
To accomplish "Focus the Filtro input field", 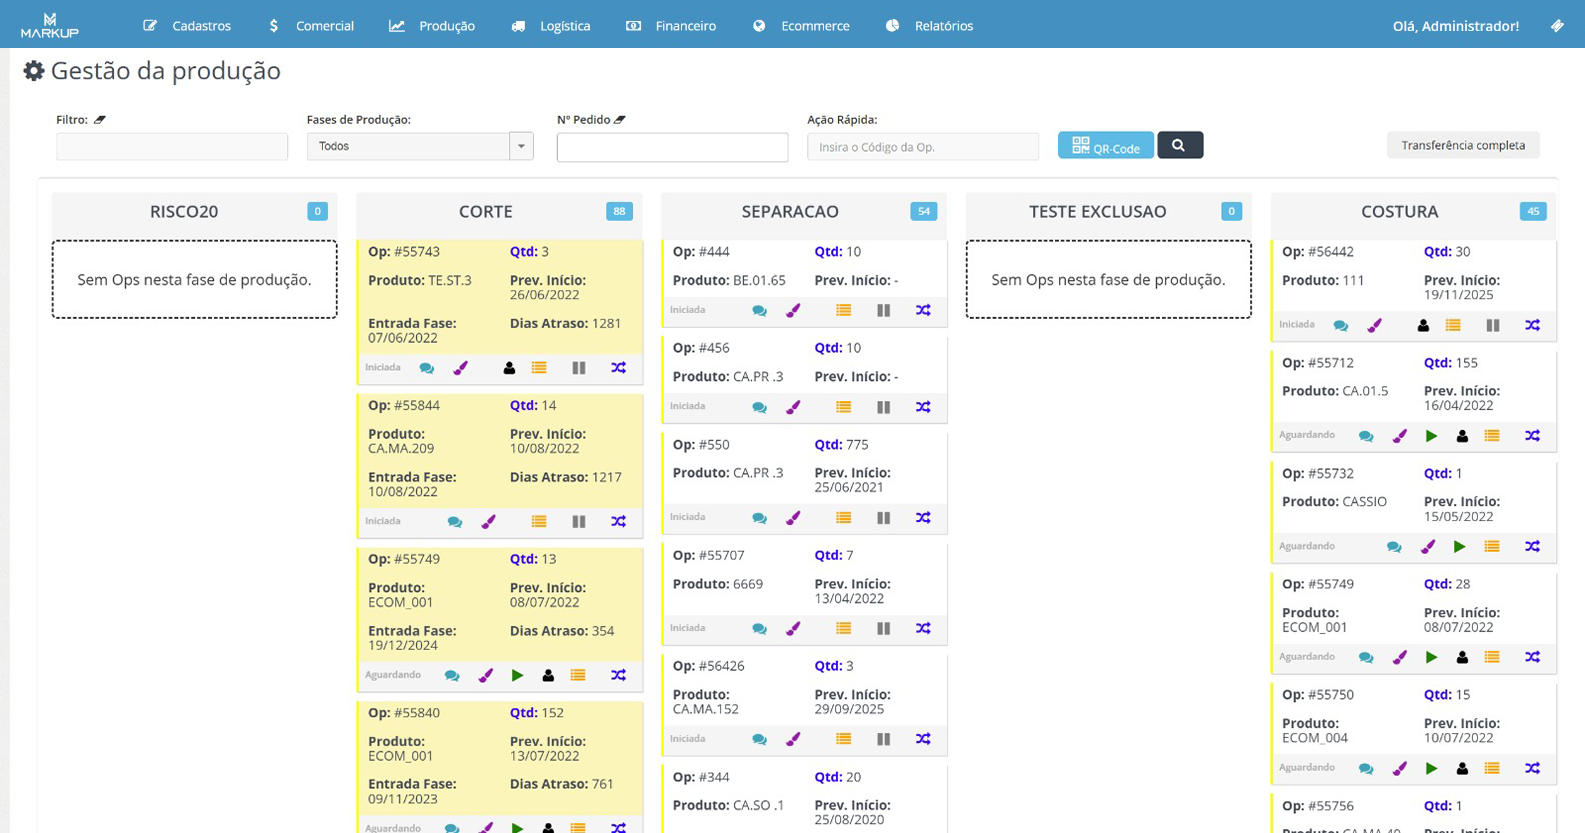I will click(172, 147).
